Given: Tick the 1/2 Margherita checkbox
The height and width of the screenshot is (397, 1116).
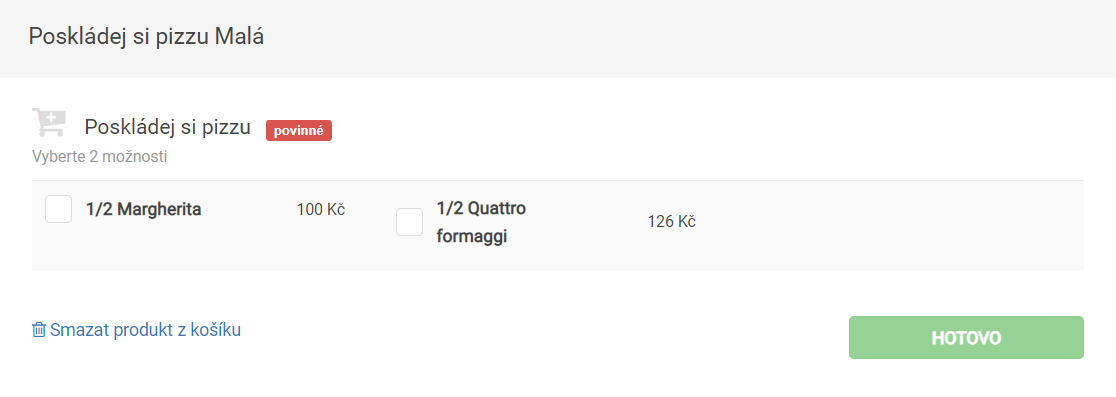Looking at the screenshot, I should tap(58, 209).
